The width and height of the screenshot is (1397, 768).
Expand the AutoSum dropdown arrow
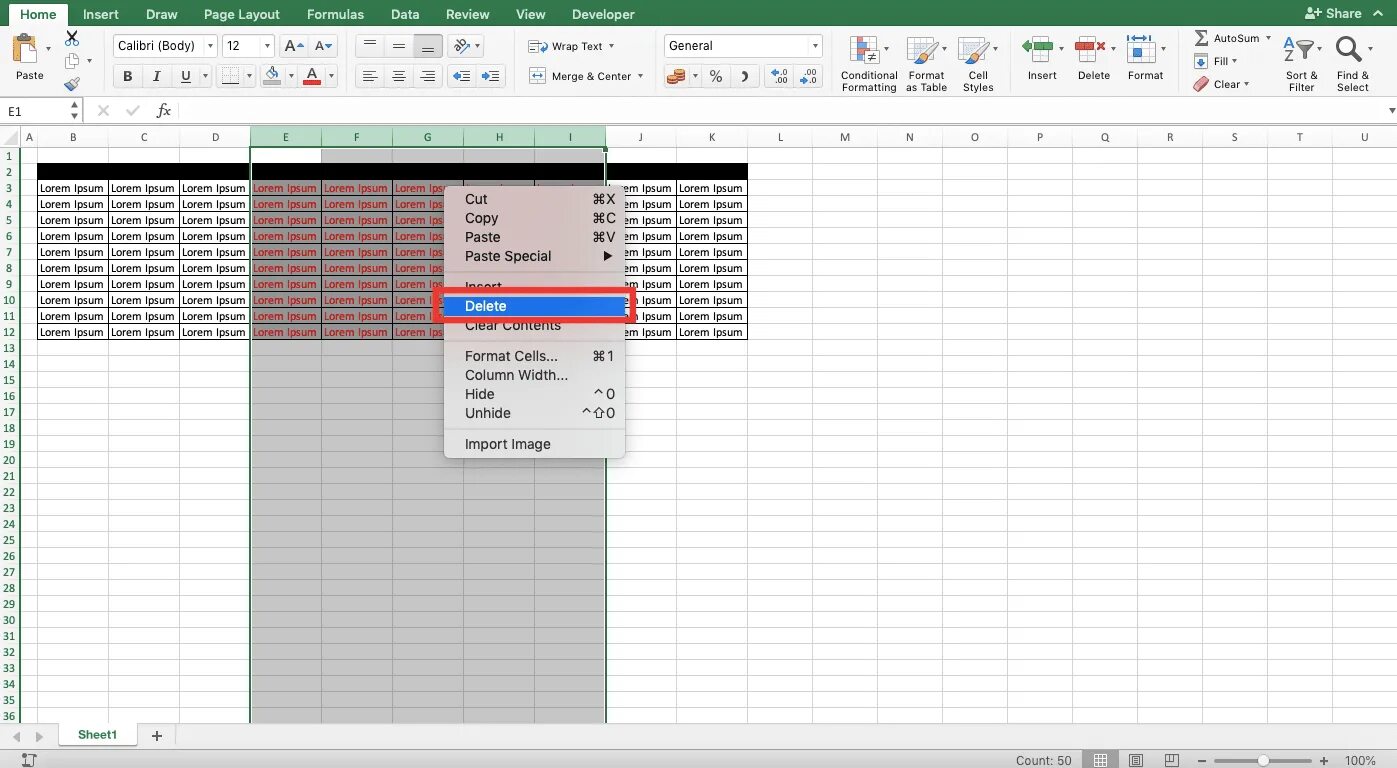pyautogui.click(x=1268, y=38)
